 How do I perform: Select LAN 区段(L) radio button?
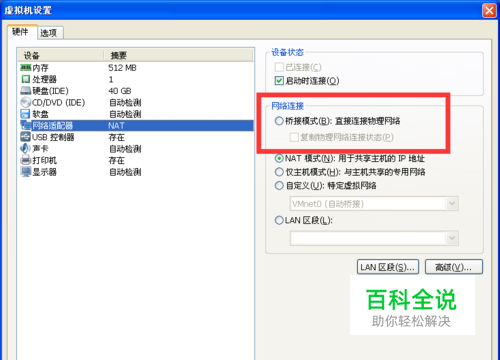pos(279,220)
